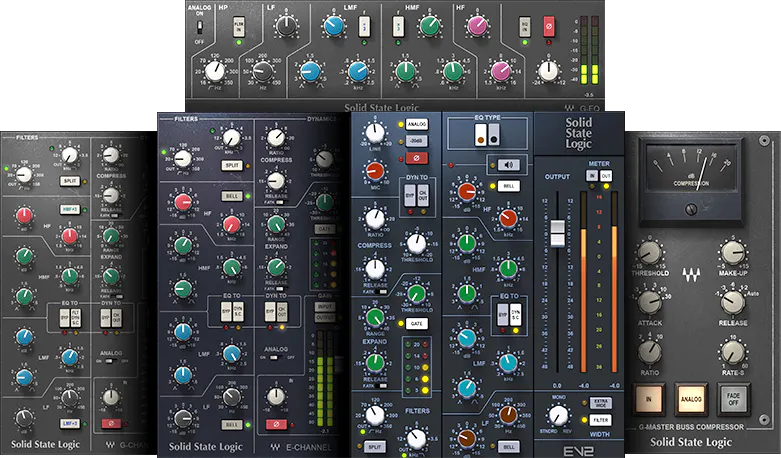Screen dimensions: 781x458
Task: Click E-Channel GAIN INPUT button
Action: [x=324, y=307]
